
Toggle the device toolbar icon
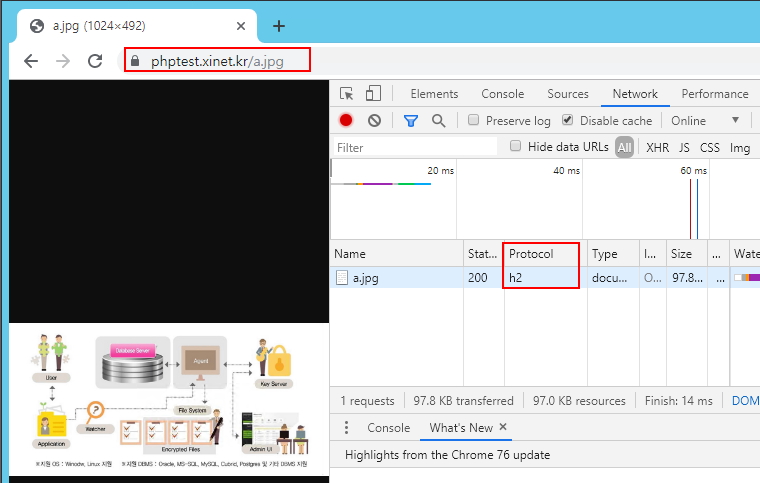click(x=373, y=94)
